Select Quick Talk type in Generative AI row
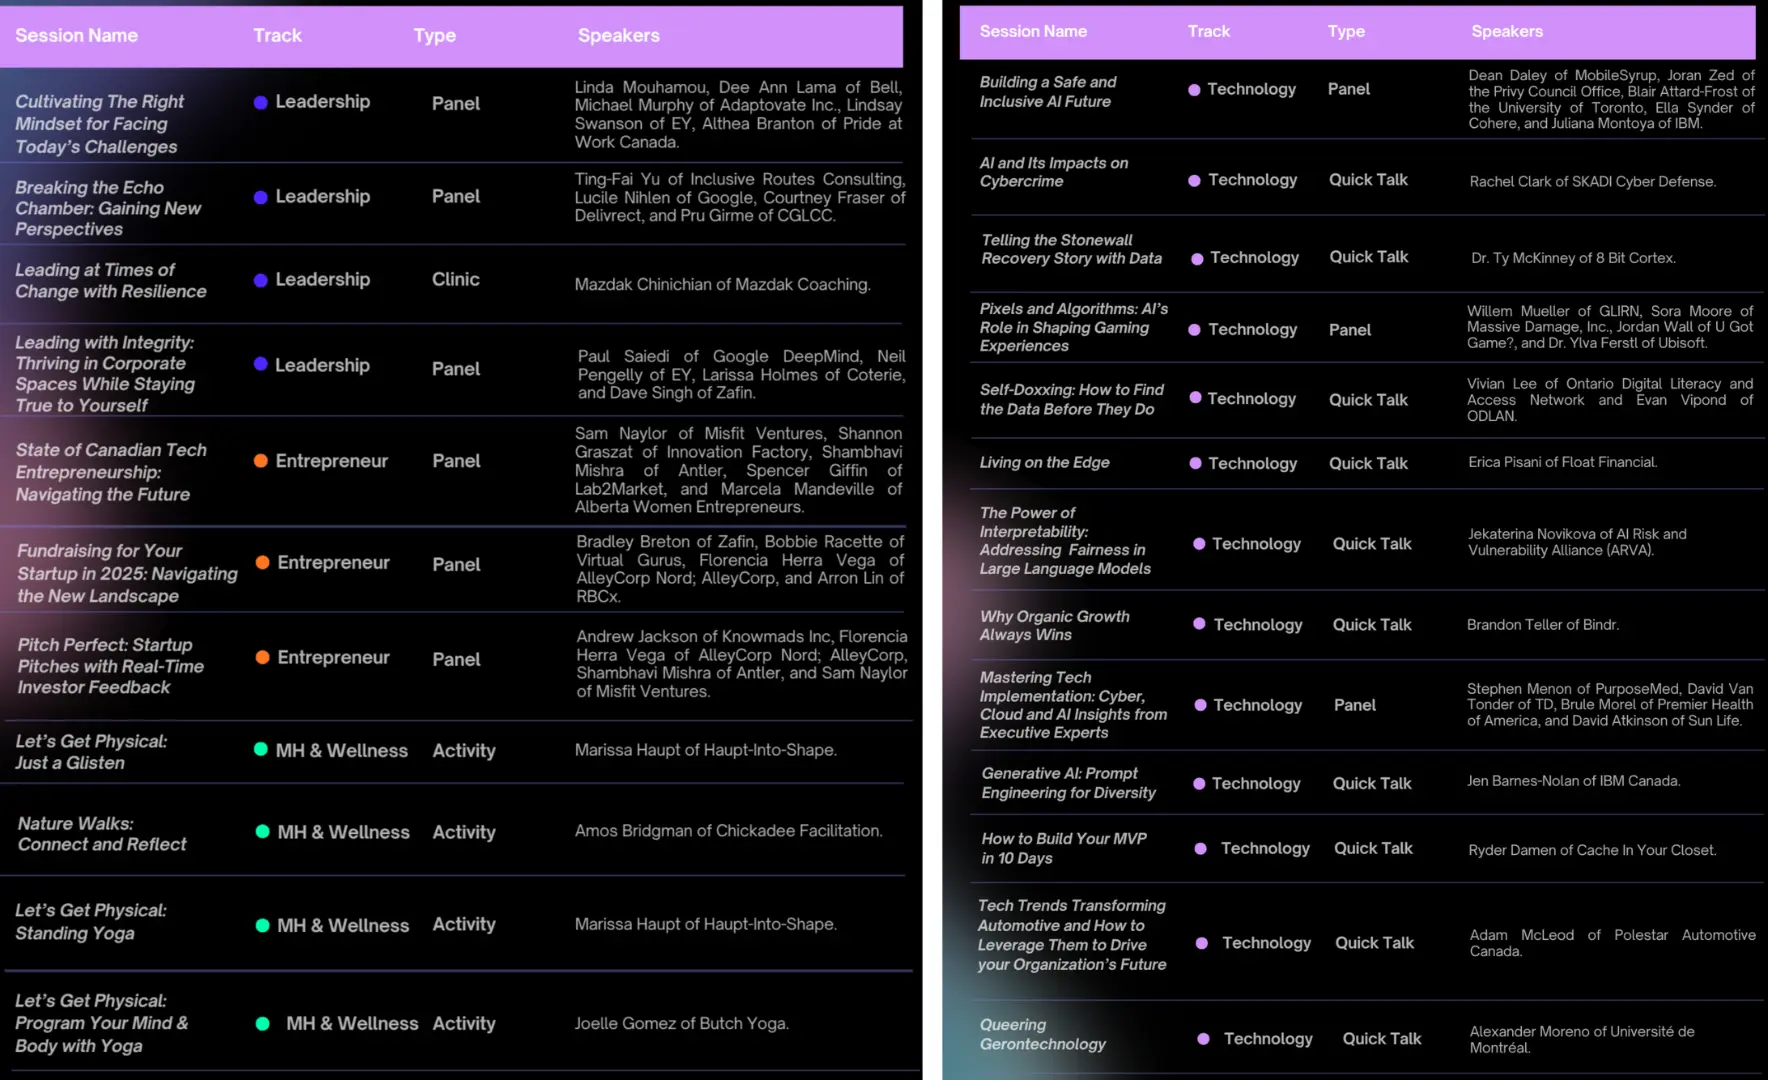This screenshot has height=1080, width=1768. click(x=1371, y=784)
